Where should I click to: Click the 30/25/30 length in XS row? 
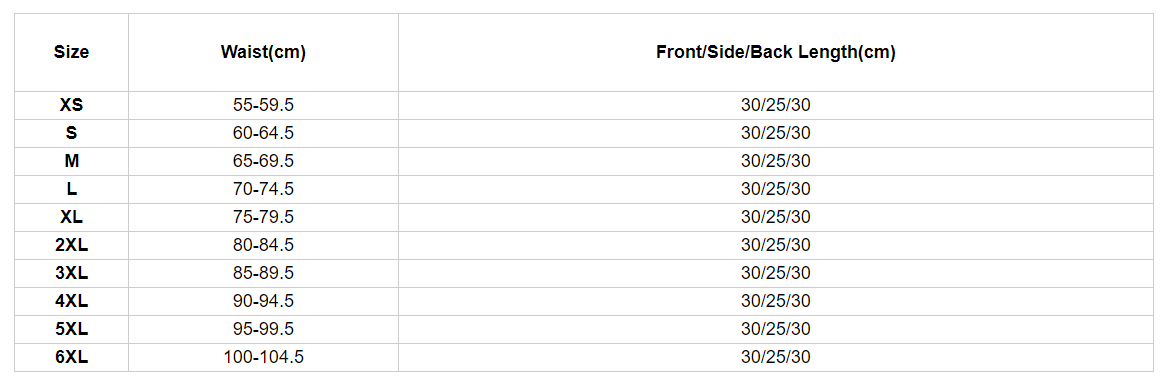776,105
